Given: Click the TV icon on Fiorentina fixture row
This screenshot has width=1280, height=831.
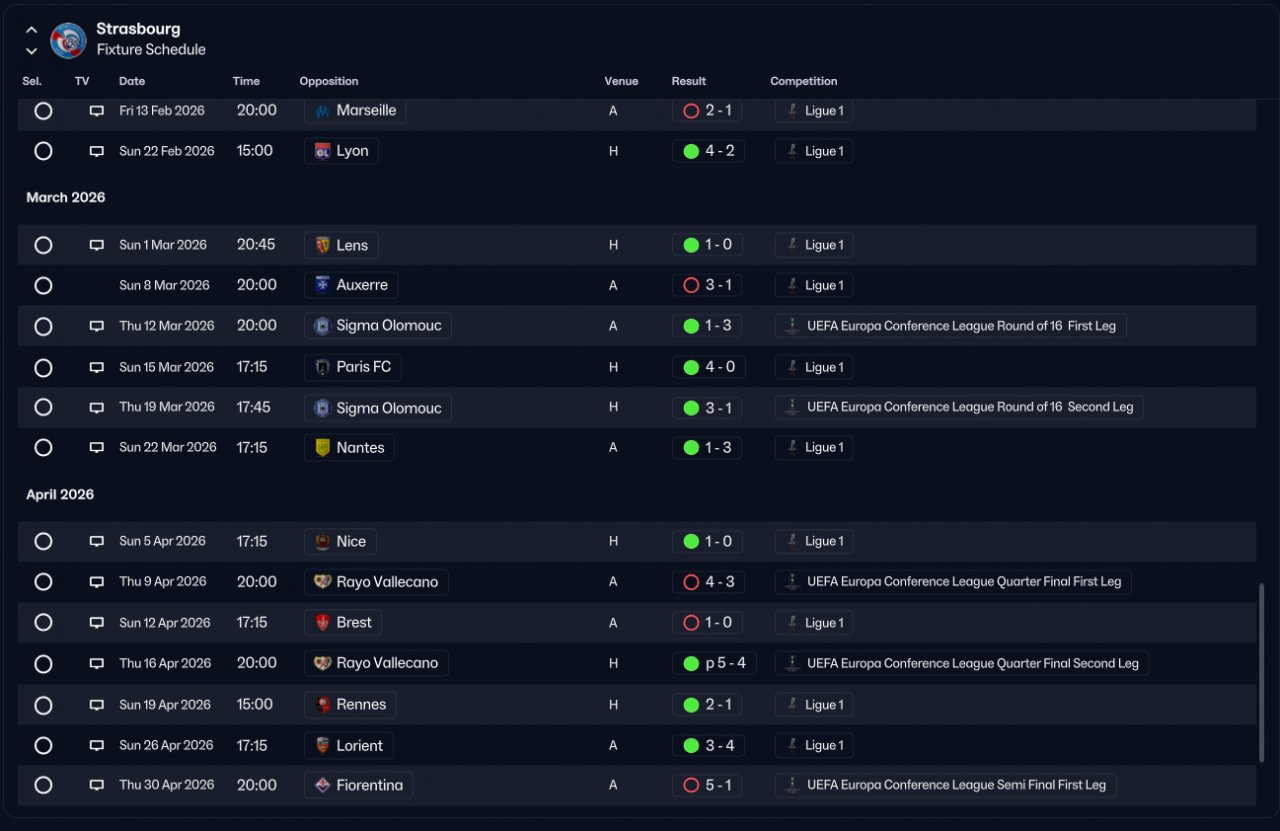Looking at the screenshot, I should point(97,785).
